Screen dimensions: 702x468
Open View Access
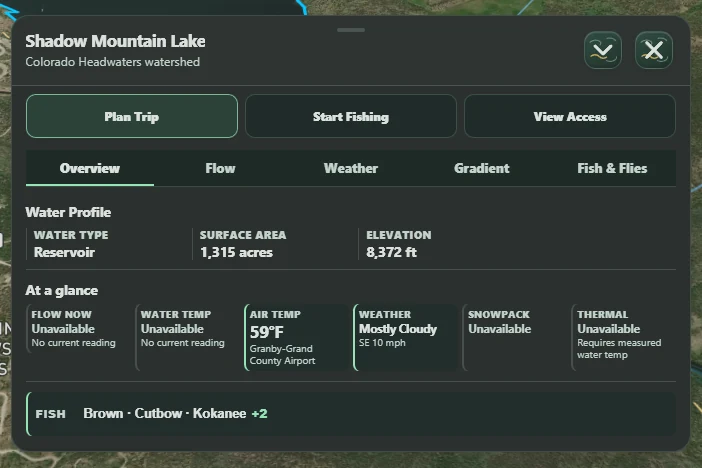pos(570,116)
